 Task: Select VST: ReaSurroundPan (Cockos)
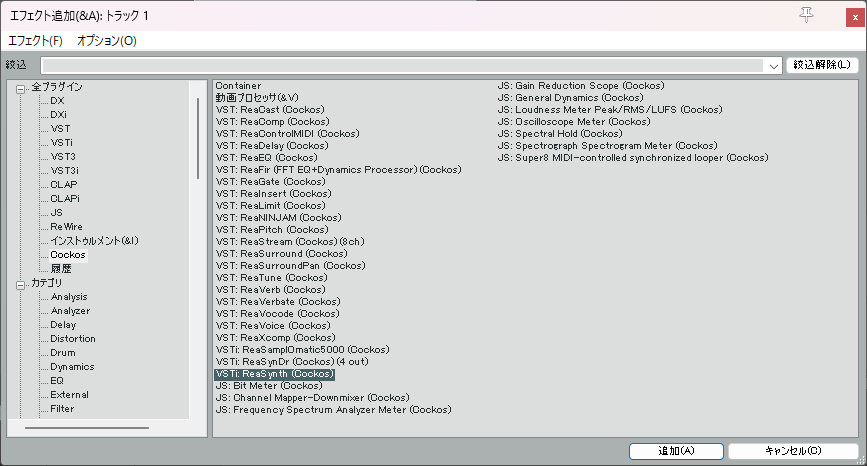point(291,266)
